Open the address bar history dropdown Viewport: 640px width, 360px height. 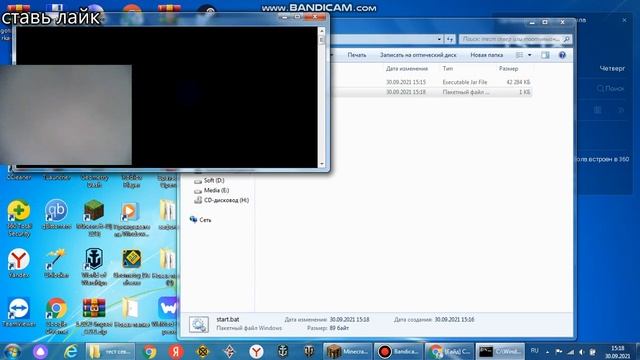tap(439, 39)
